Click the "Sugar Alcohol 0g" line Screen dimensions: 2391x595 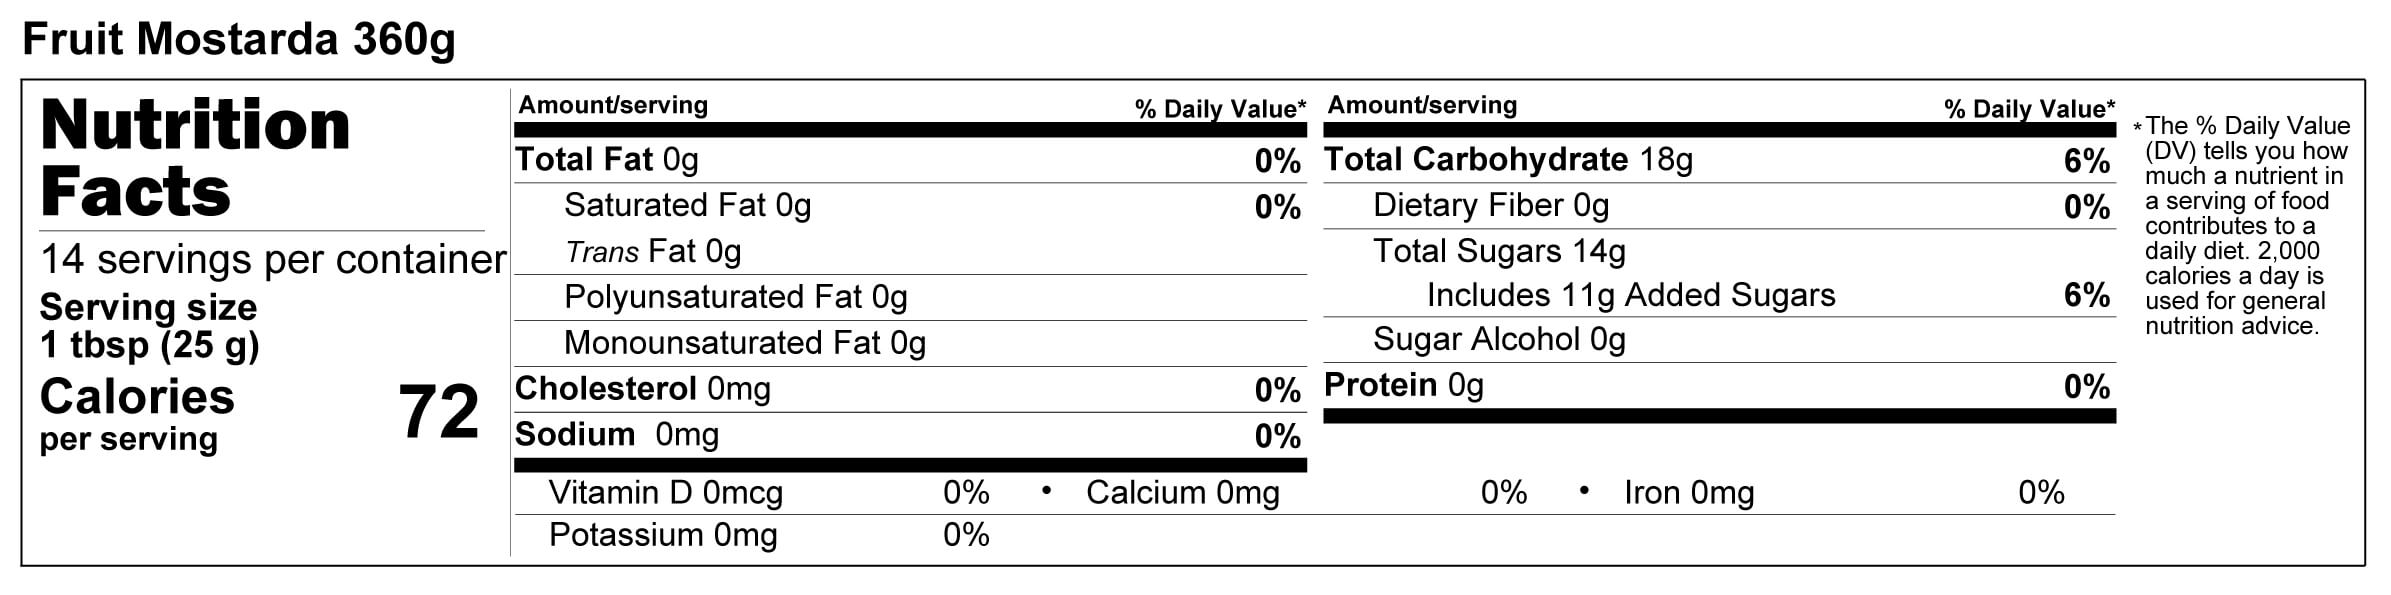click(x=1498, y=340)
